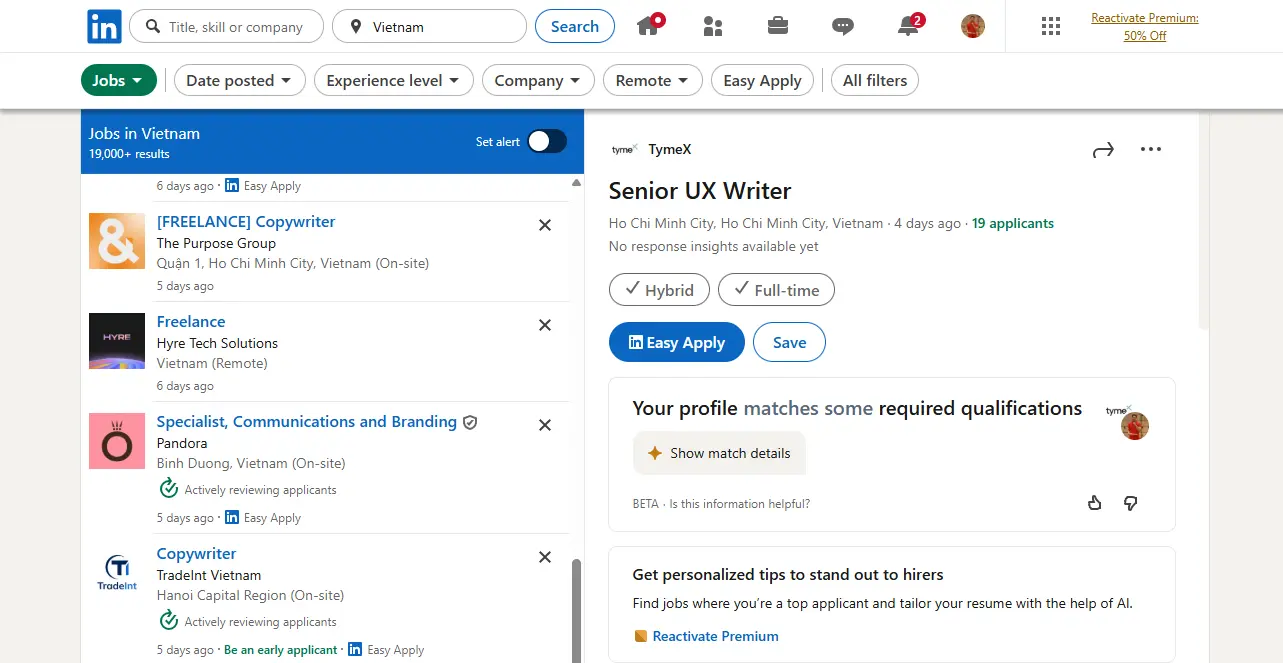The image size is (1283, 663).
Task: Toggle the Hybrid workplace chip
Action: click(x=659, y=290)
